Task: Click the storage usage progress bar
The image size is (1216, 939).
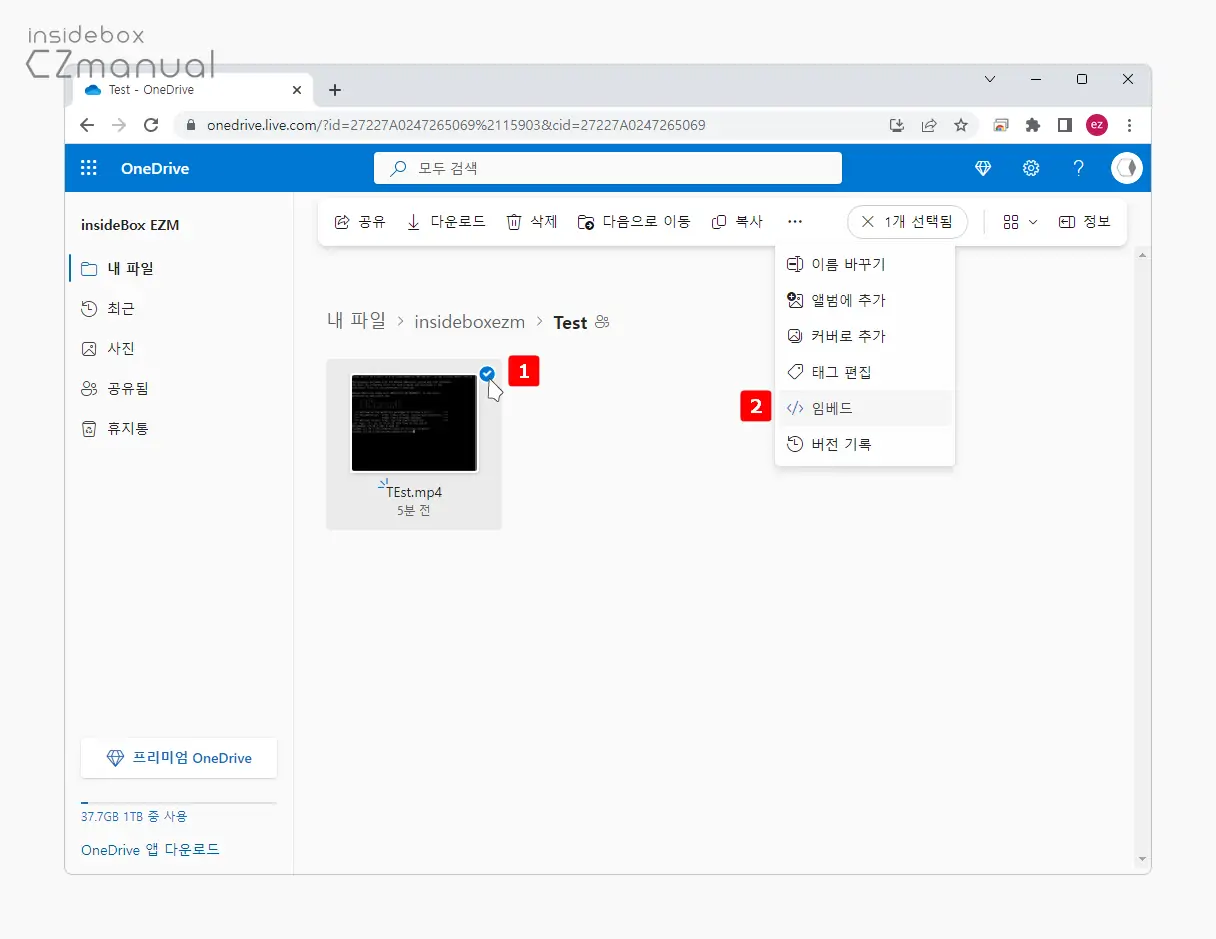Action: (x=179, y=803)
